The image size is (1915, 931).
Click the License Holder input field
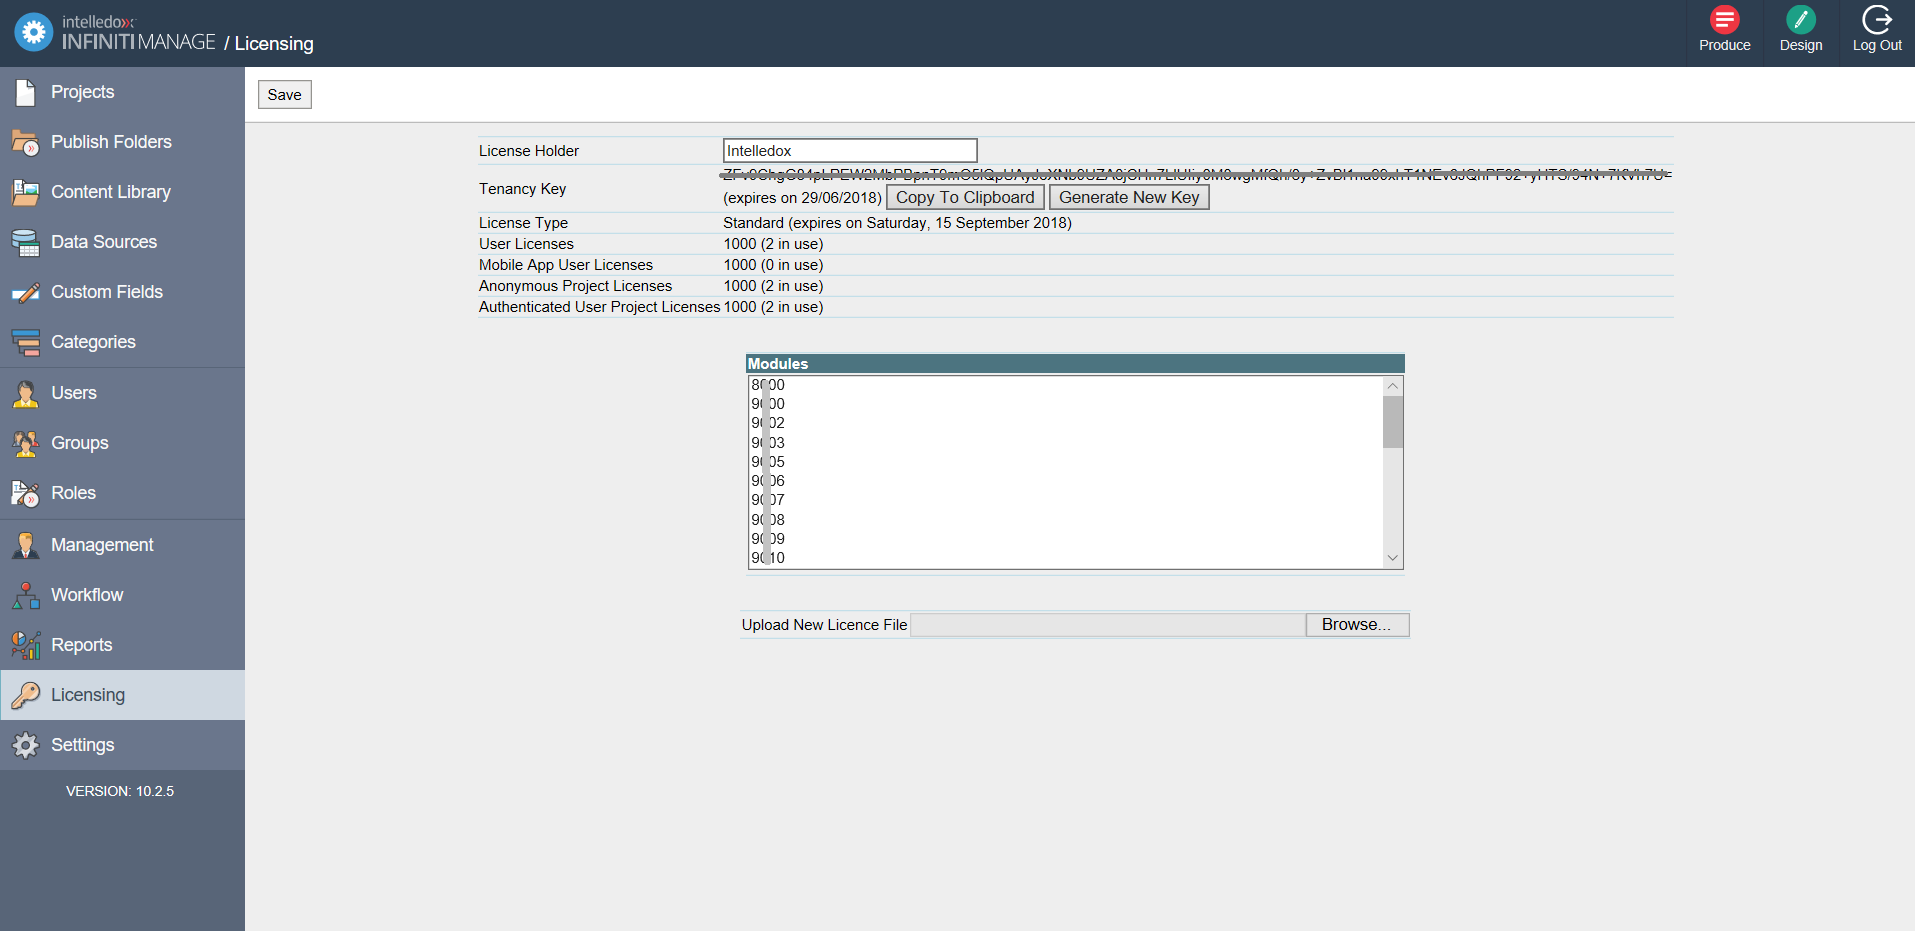tap(850, 150)
